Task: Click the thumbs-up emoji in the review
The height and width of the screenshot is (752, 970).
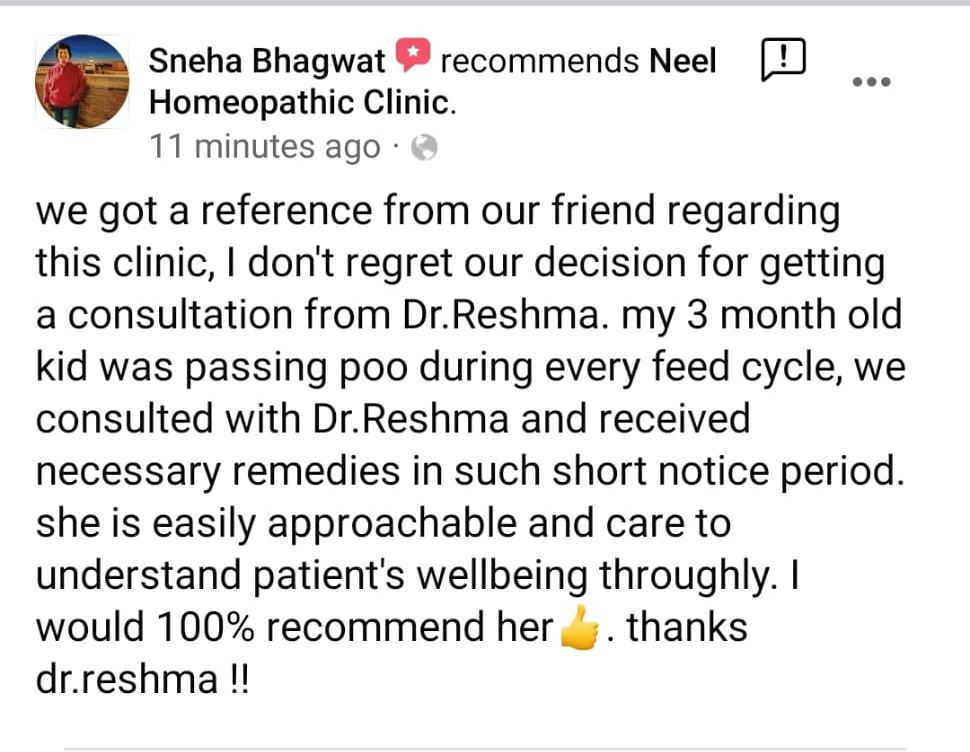Action: [x=580, y=629]
